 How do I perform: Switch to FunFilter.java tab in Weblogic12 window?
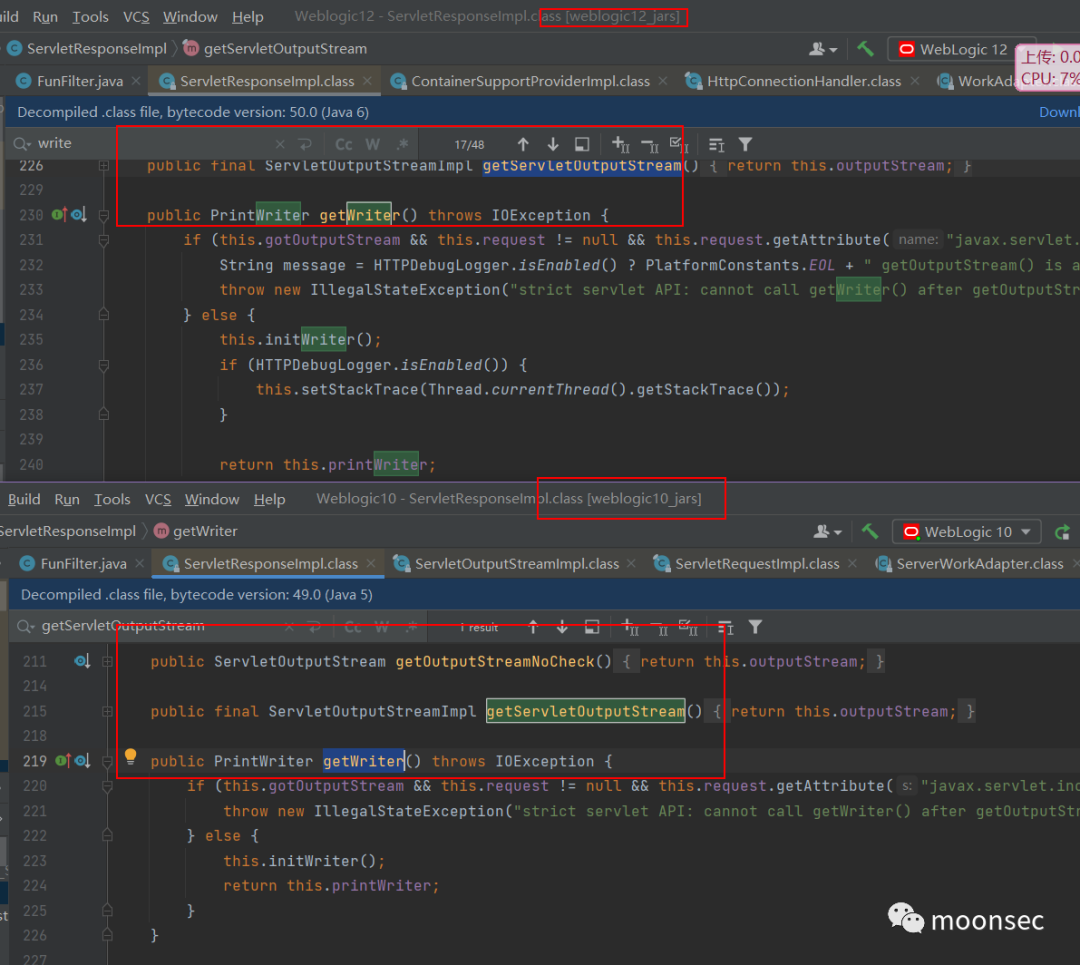(x=80, y=81)
